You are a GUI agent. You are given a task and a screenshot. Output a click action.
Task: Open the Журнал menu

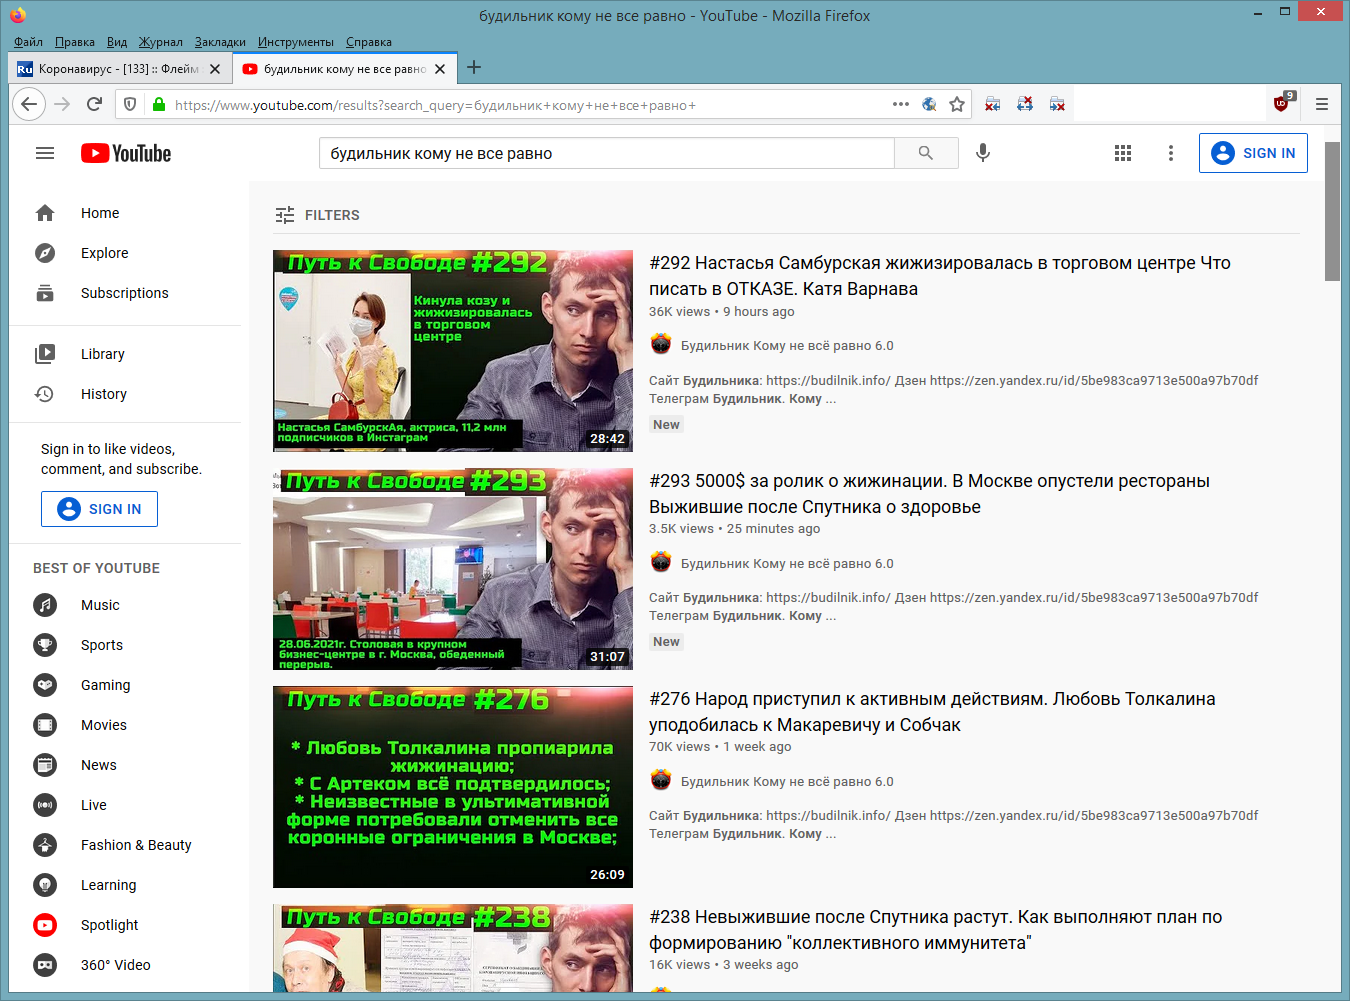tap(161, 42)
